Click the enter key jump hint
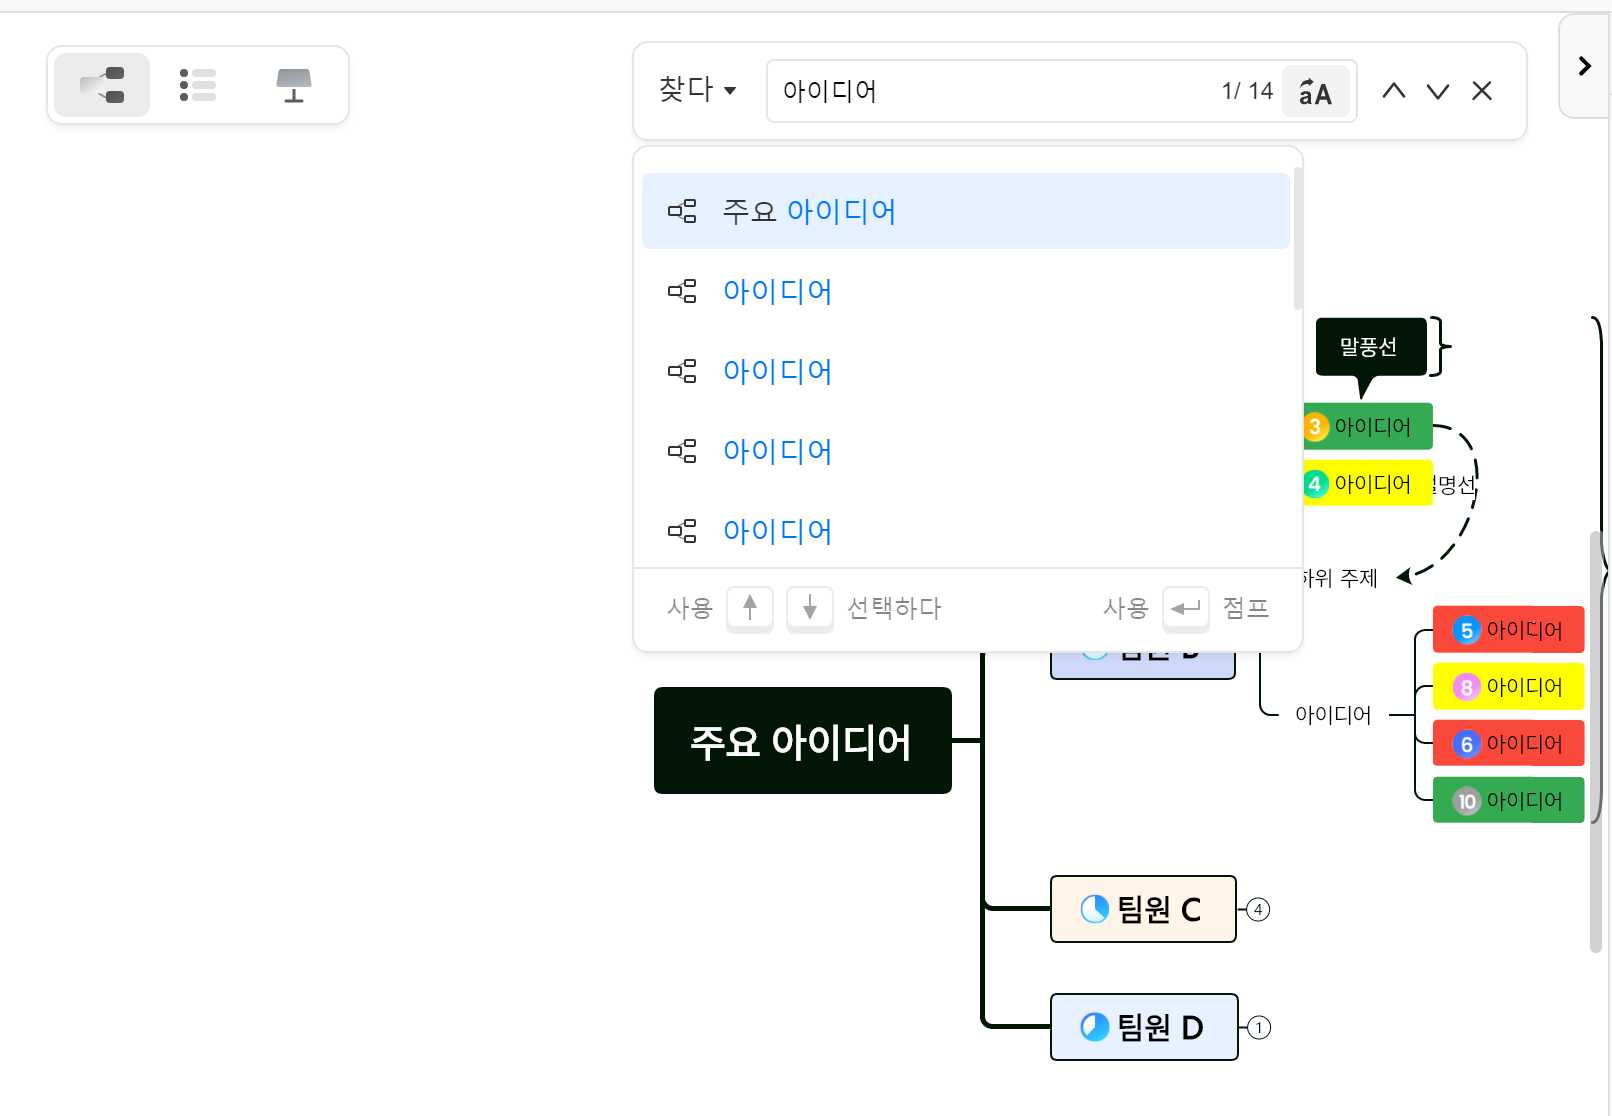The image size is (1612, 1116). 1186,607
